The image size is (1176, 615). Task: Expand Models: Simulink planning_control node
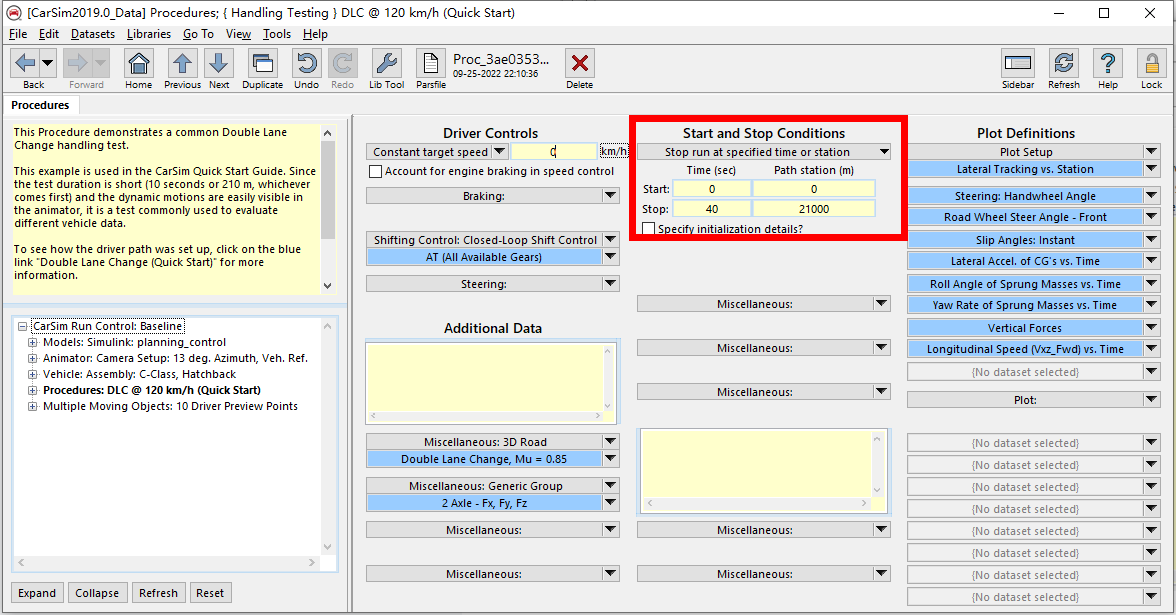coord(32,342)
